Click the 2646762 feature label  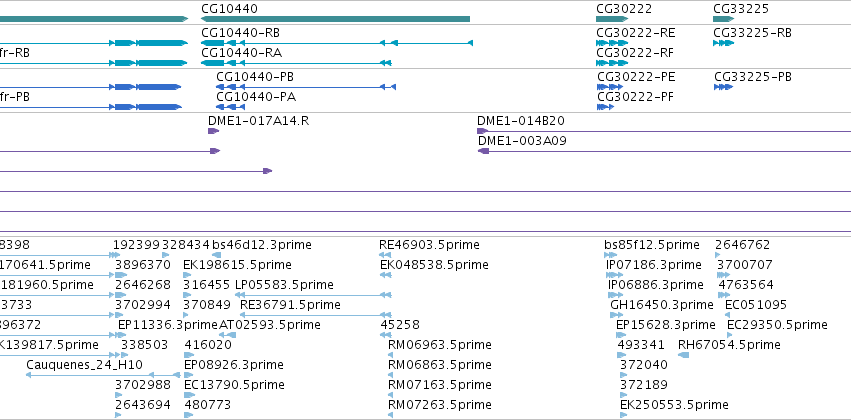(x=742, y=245)
